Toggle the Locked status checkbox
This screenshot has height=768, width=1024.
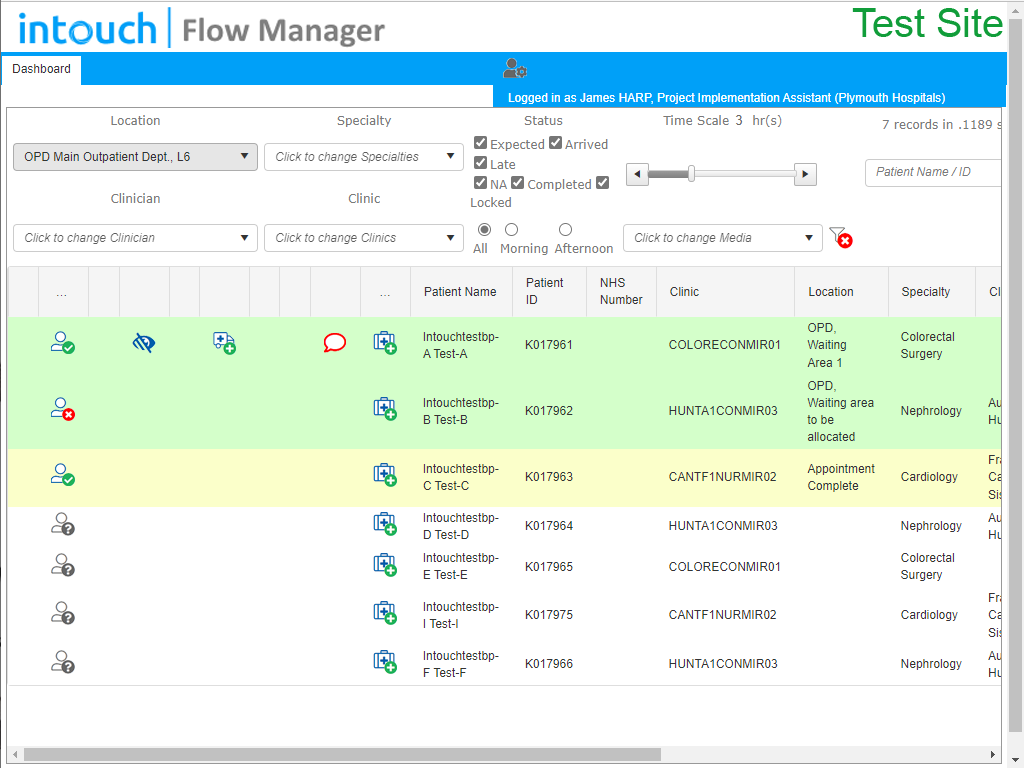click(603, 183)
